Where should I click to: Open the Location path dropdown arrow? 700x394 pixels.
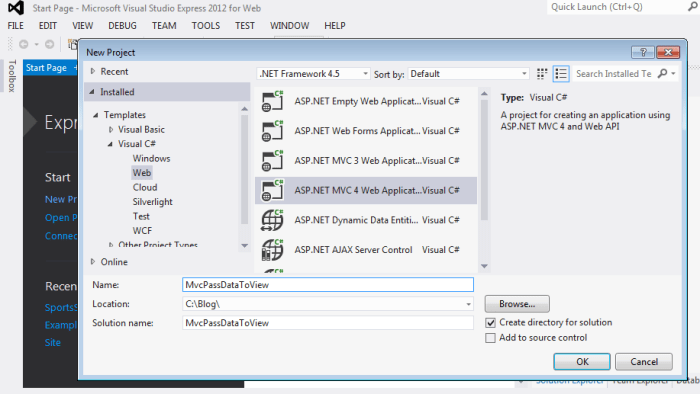pyautogui.click(x=468, y=304)
